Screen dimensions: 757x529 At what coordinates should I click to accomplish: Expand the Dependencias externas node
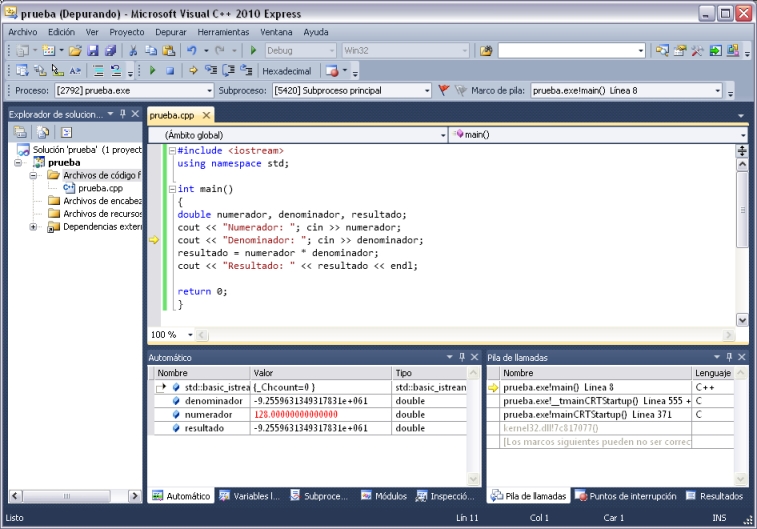33,226
